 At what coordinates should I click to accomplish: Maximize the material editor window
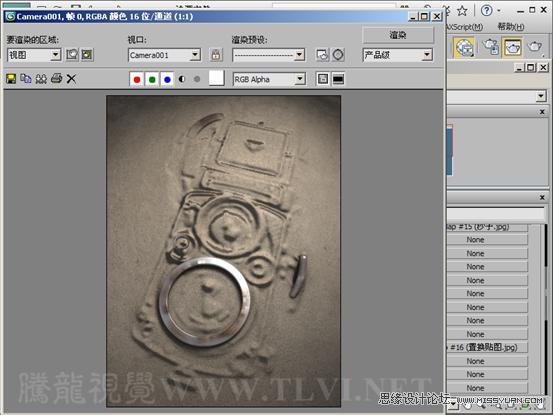pyautogui.click(x=531, y=67)
